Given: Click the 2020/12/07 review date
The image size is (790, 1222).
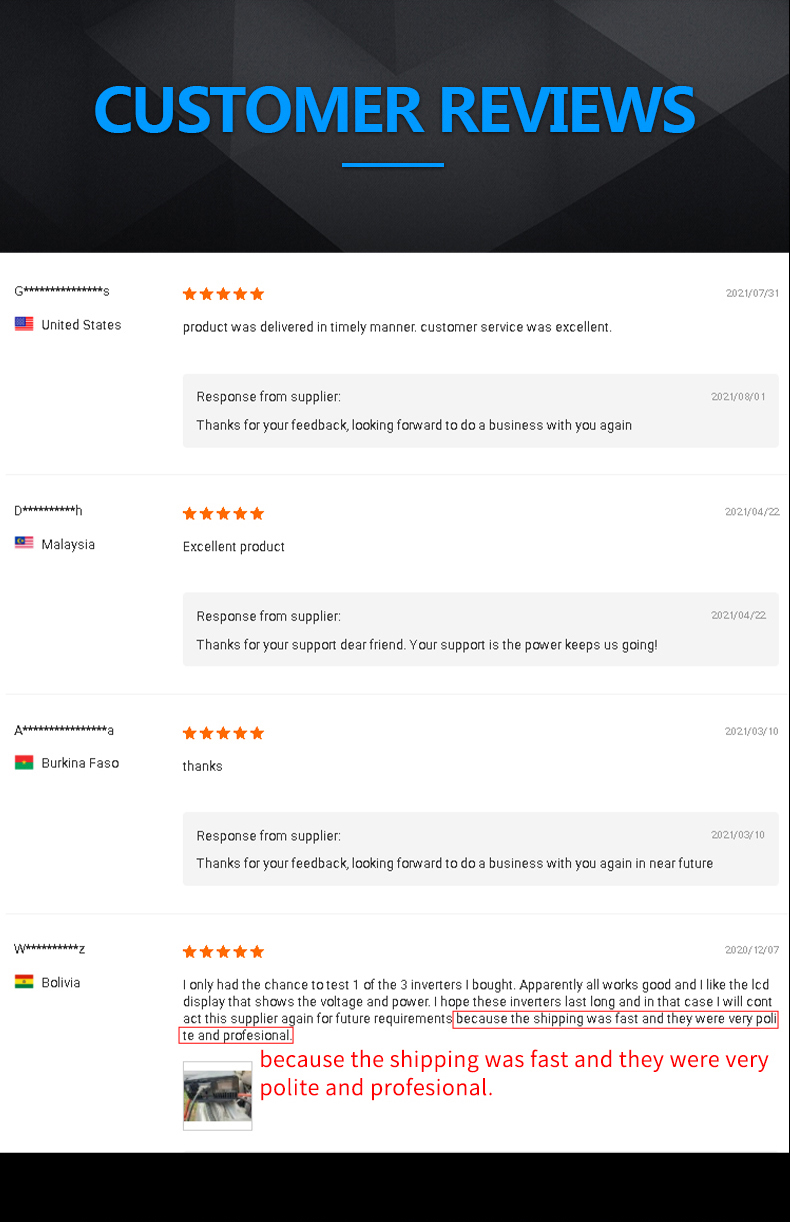Looking at the screenshot, I should (752, 950).
